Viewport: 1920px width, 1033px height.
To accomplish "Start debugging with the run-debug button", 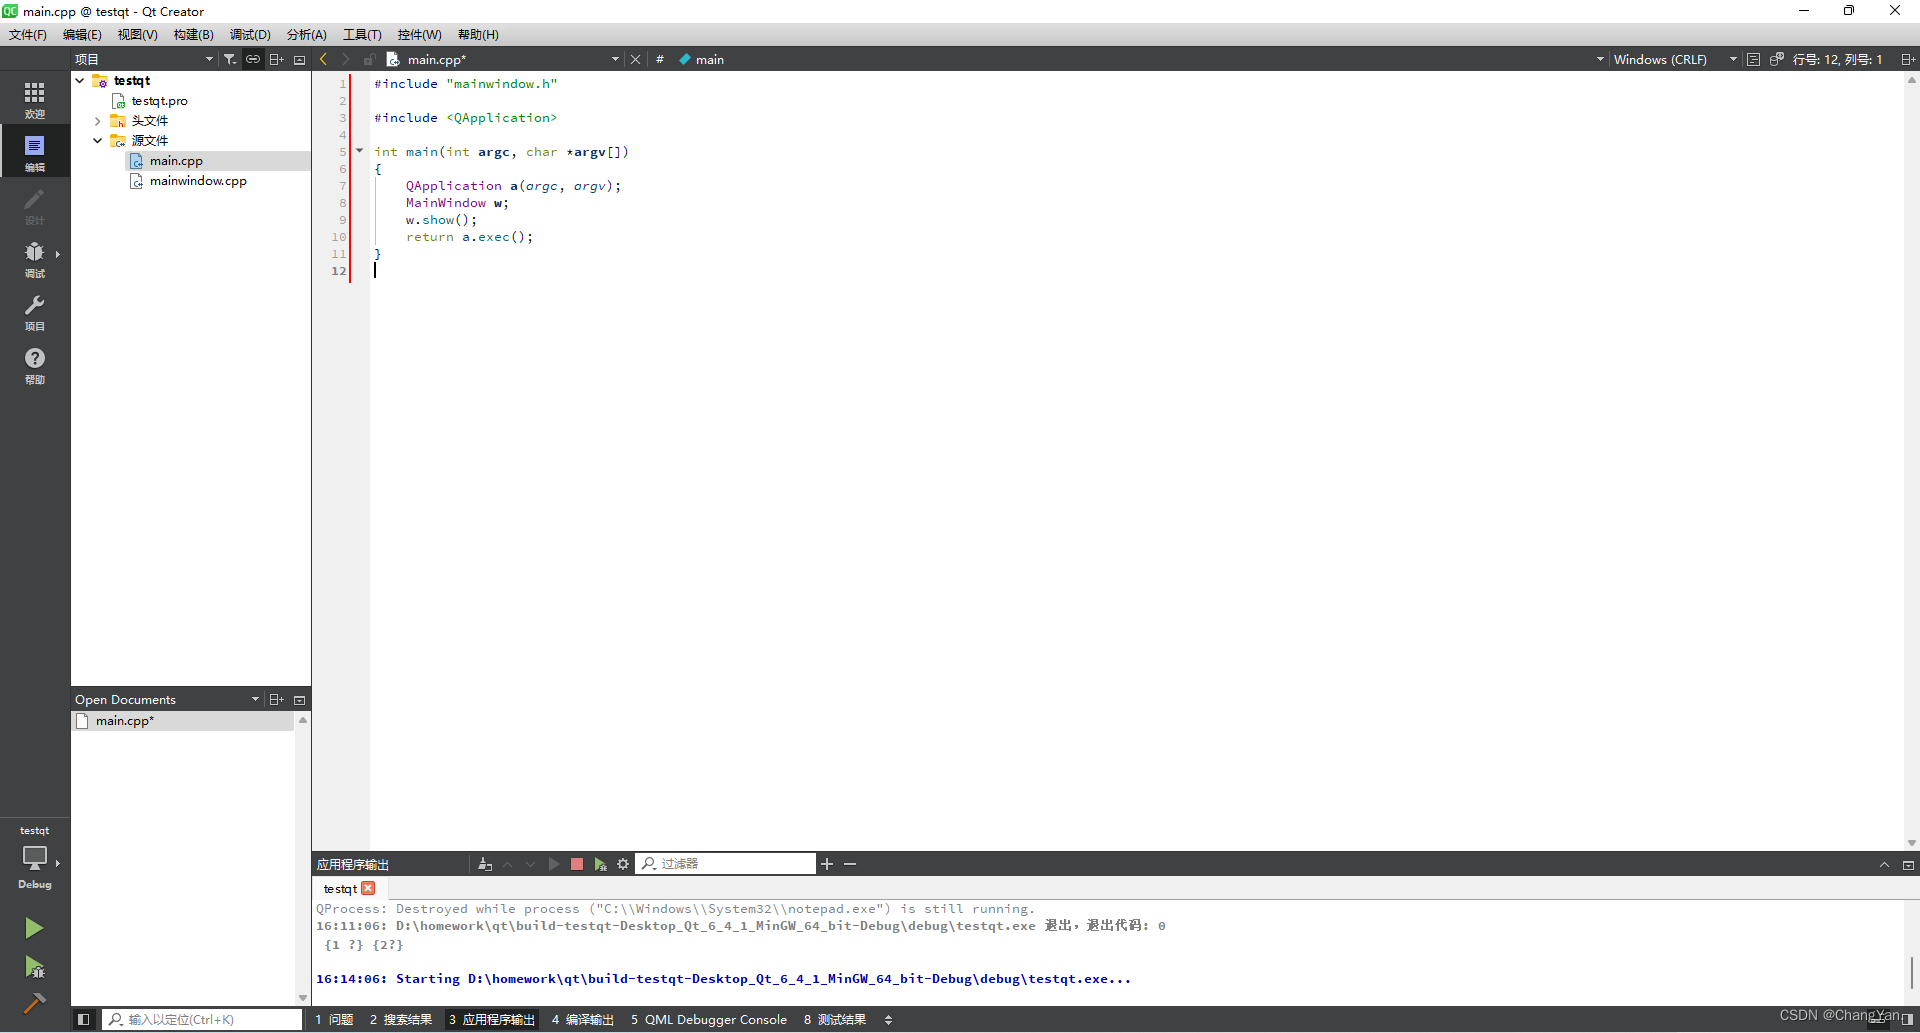I will [x=34, y=966].
